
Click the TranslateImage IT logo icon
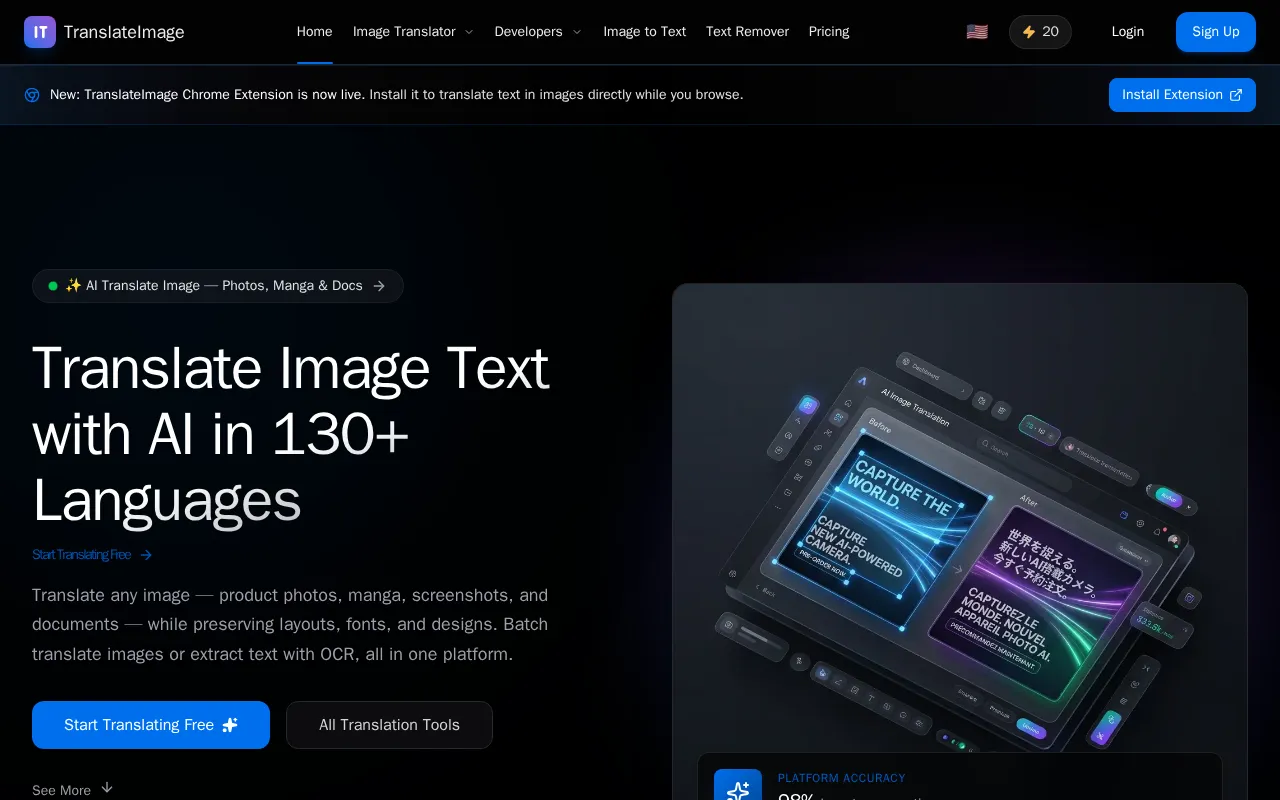tap(40, 32)
